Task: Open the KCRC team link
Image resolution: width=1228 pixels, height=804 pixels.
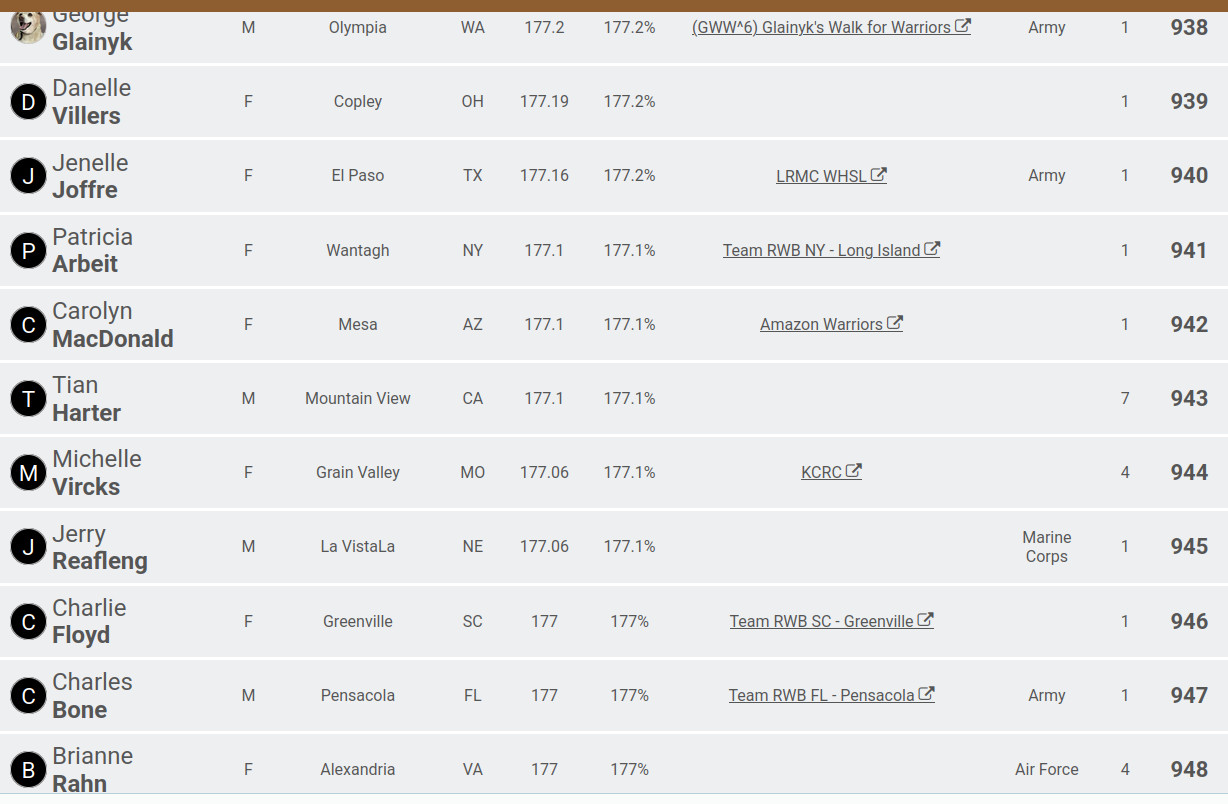Action: tap(821, 472)
